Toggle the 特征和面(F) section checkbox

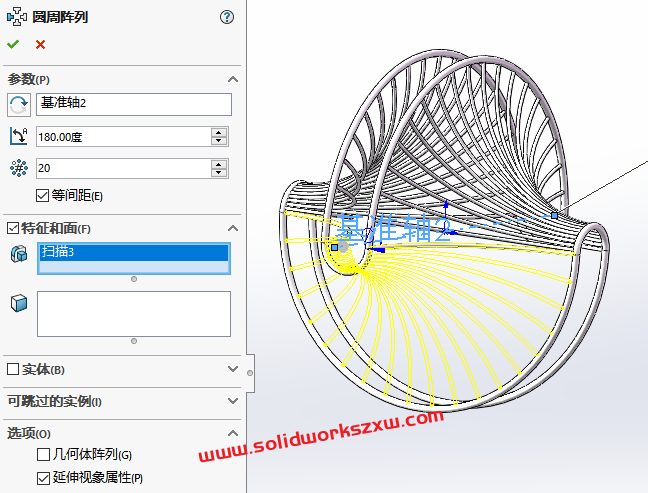pos(13,228)
